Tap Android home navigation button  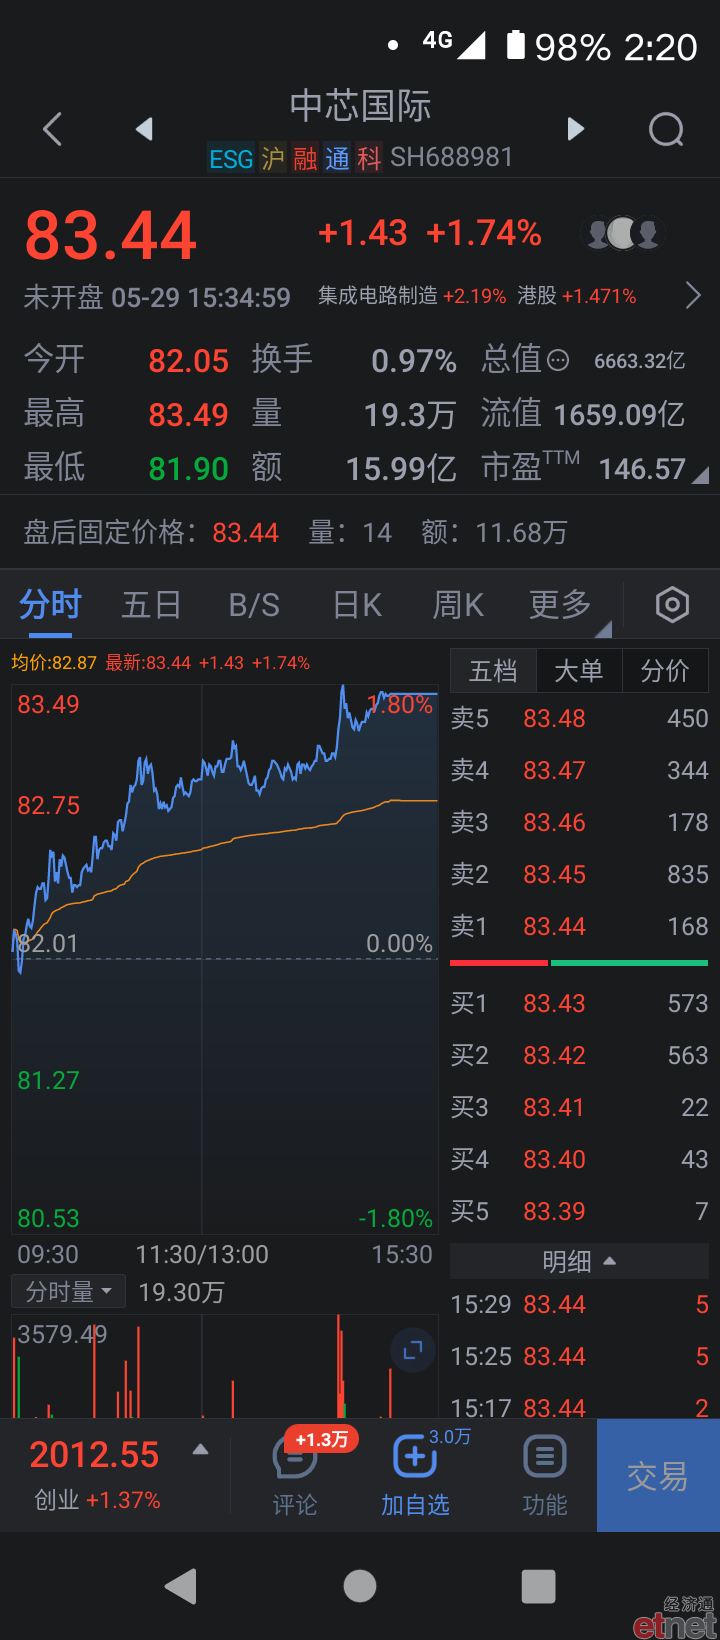tap(360, 1586)
